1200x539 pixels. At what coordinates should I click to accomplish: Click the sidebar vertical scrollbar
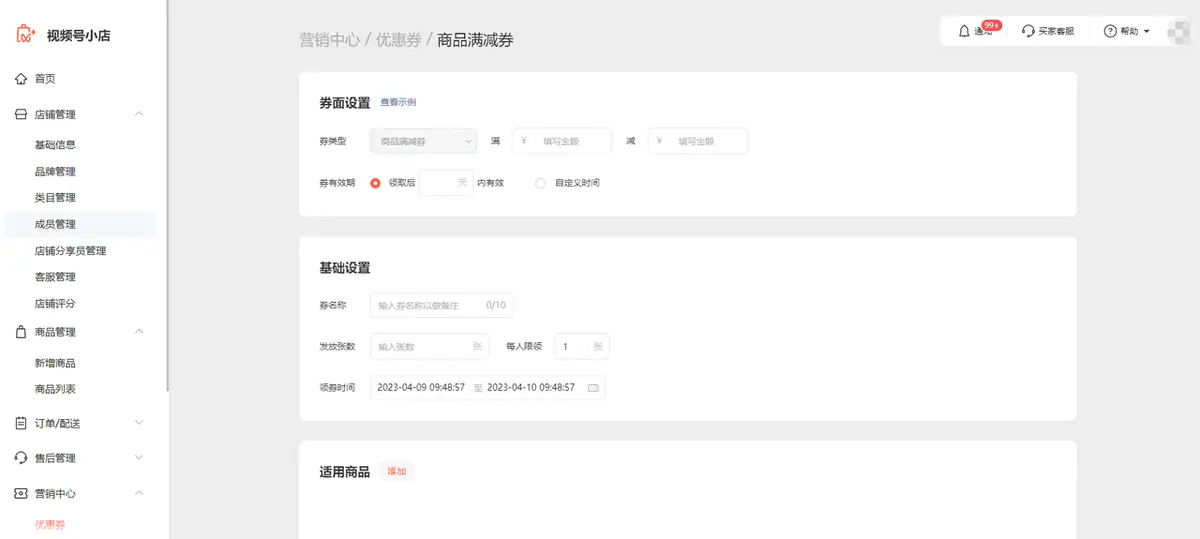(167, 195)
